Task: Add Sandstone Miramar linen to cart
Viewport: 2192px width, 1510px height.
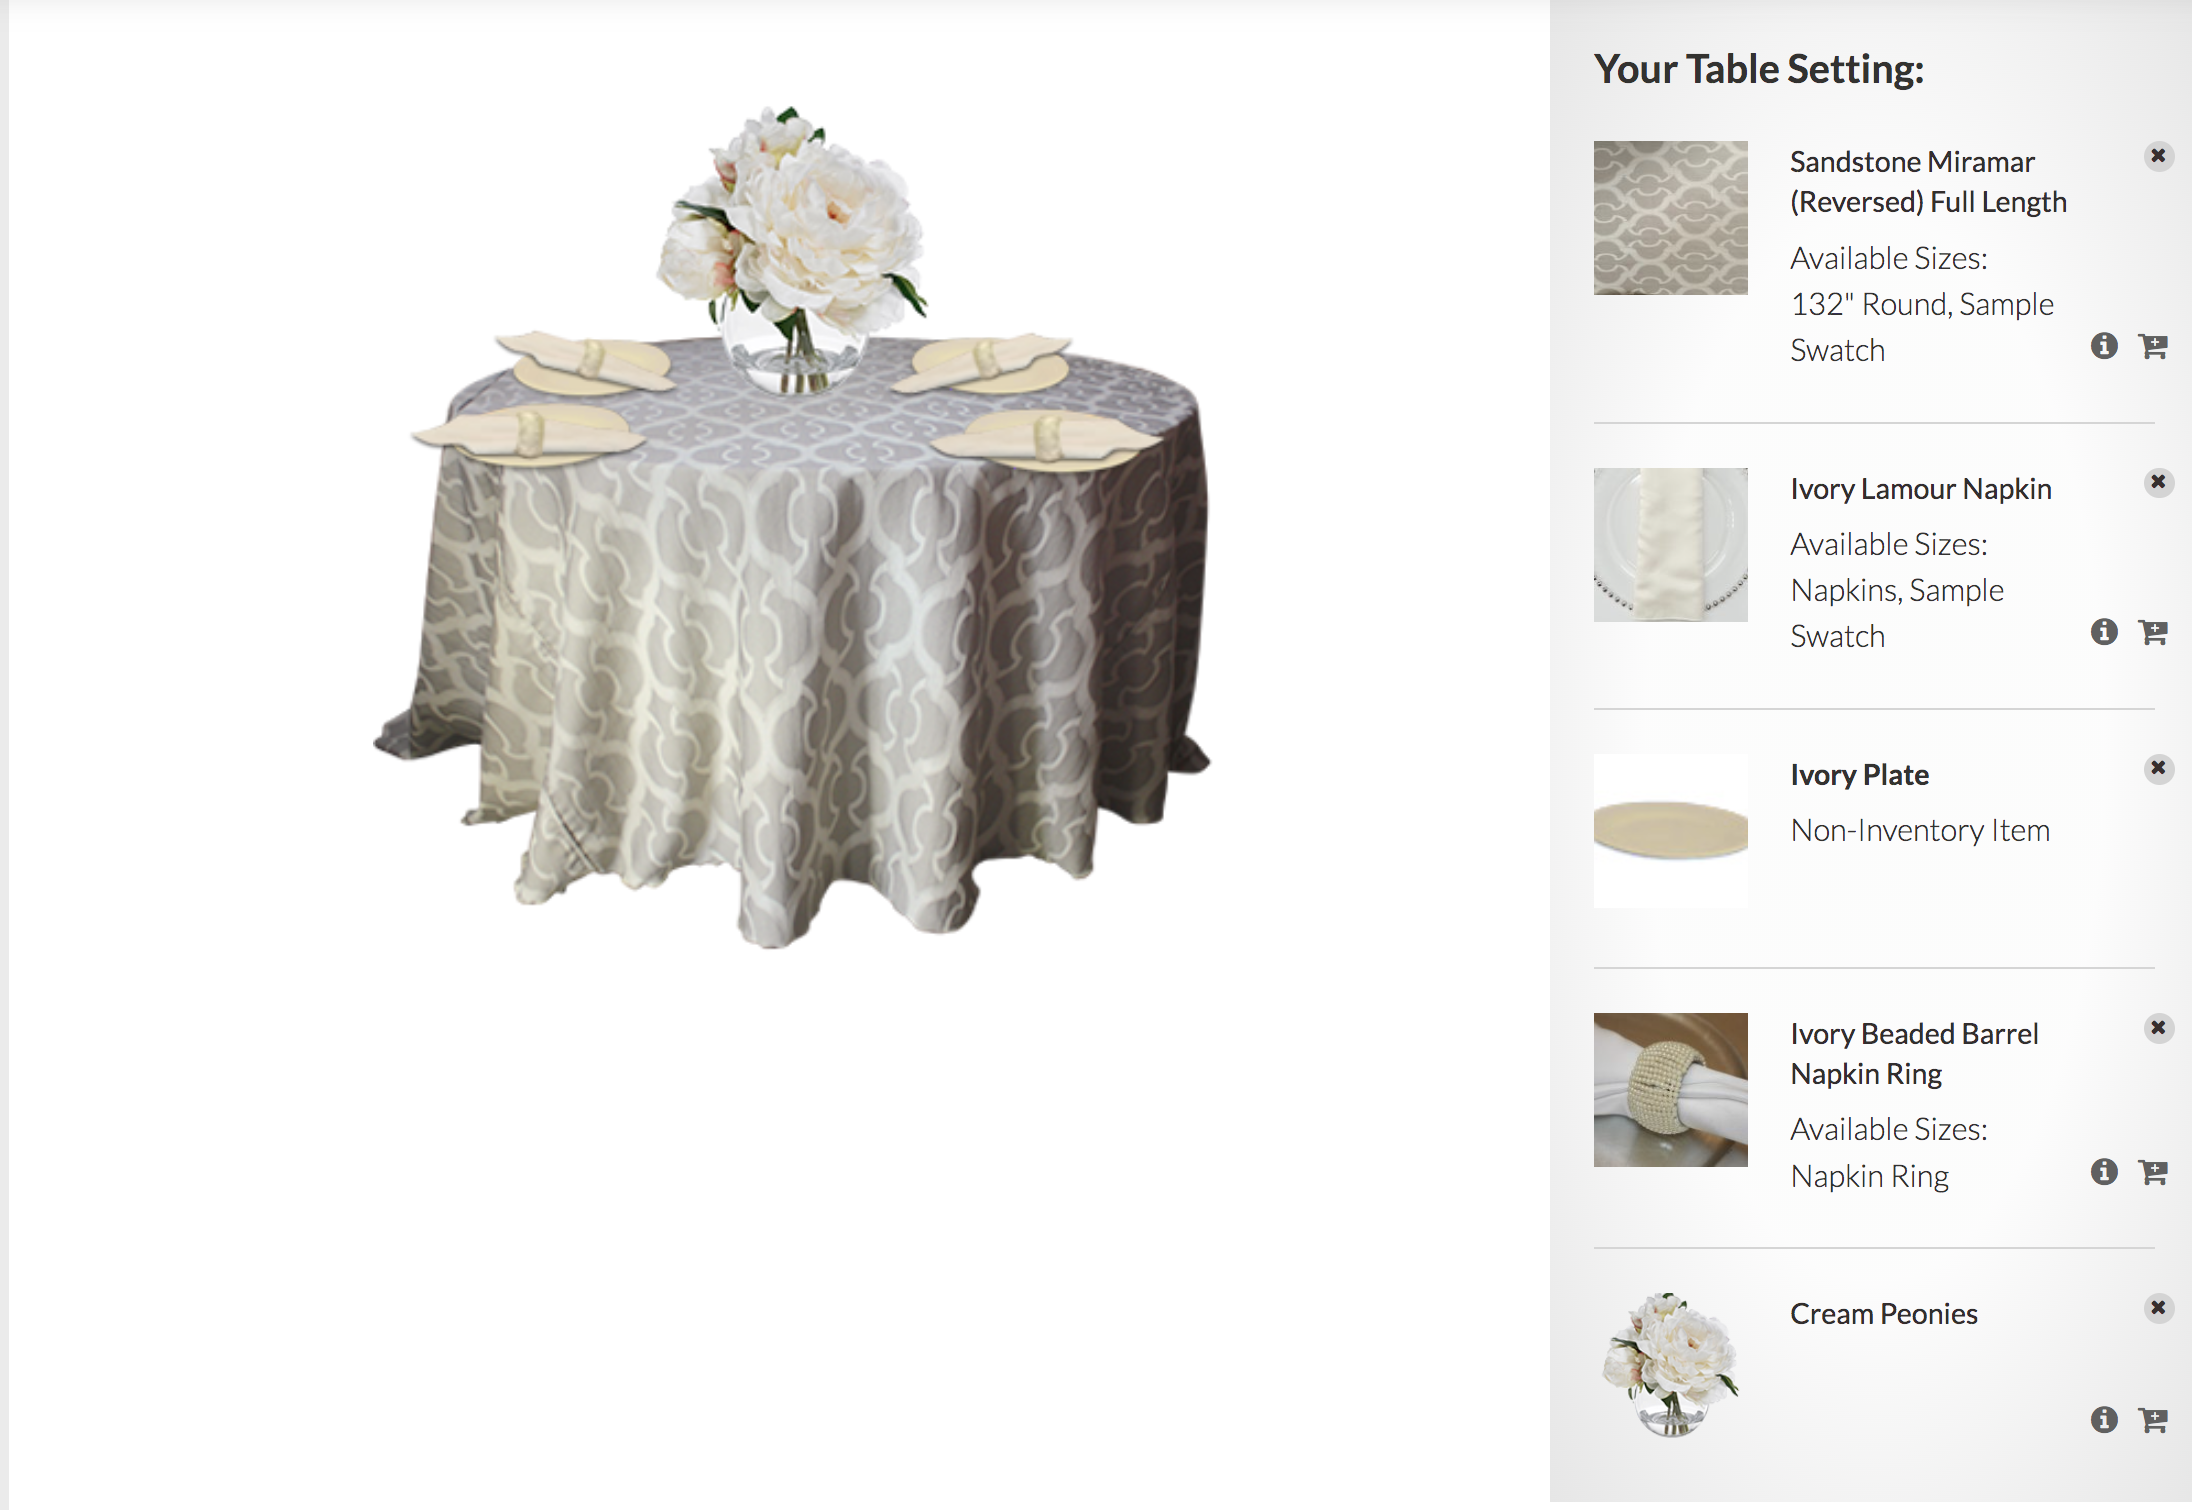Action: tap(2152, 346)
